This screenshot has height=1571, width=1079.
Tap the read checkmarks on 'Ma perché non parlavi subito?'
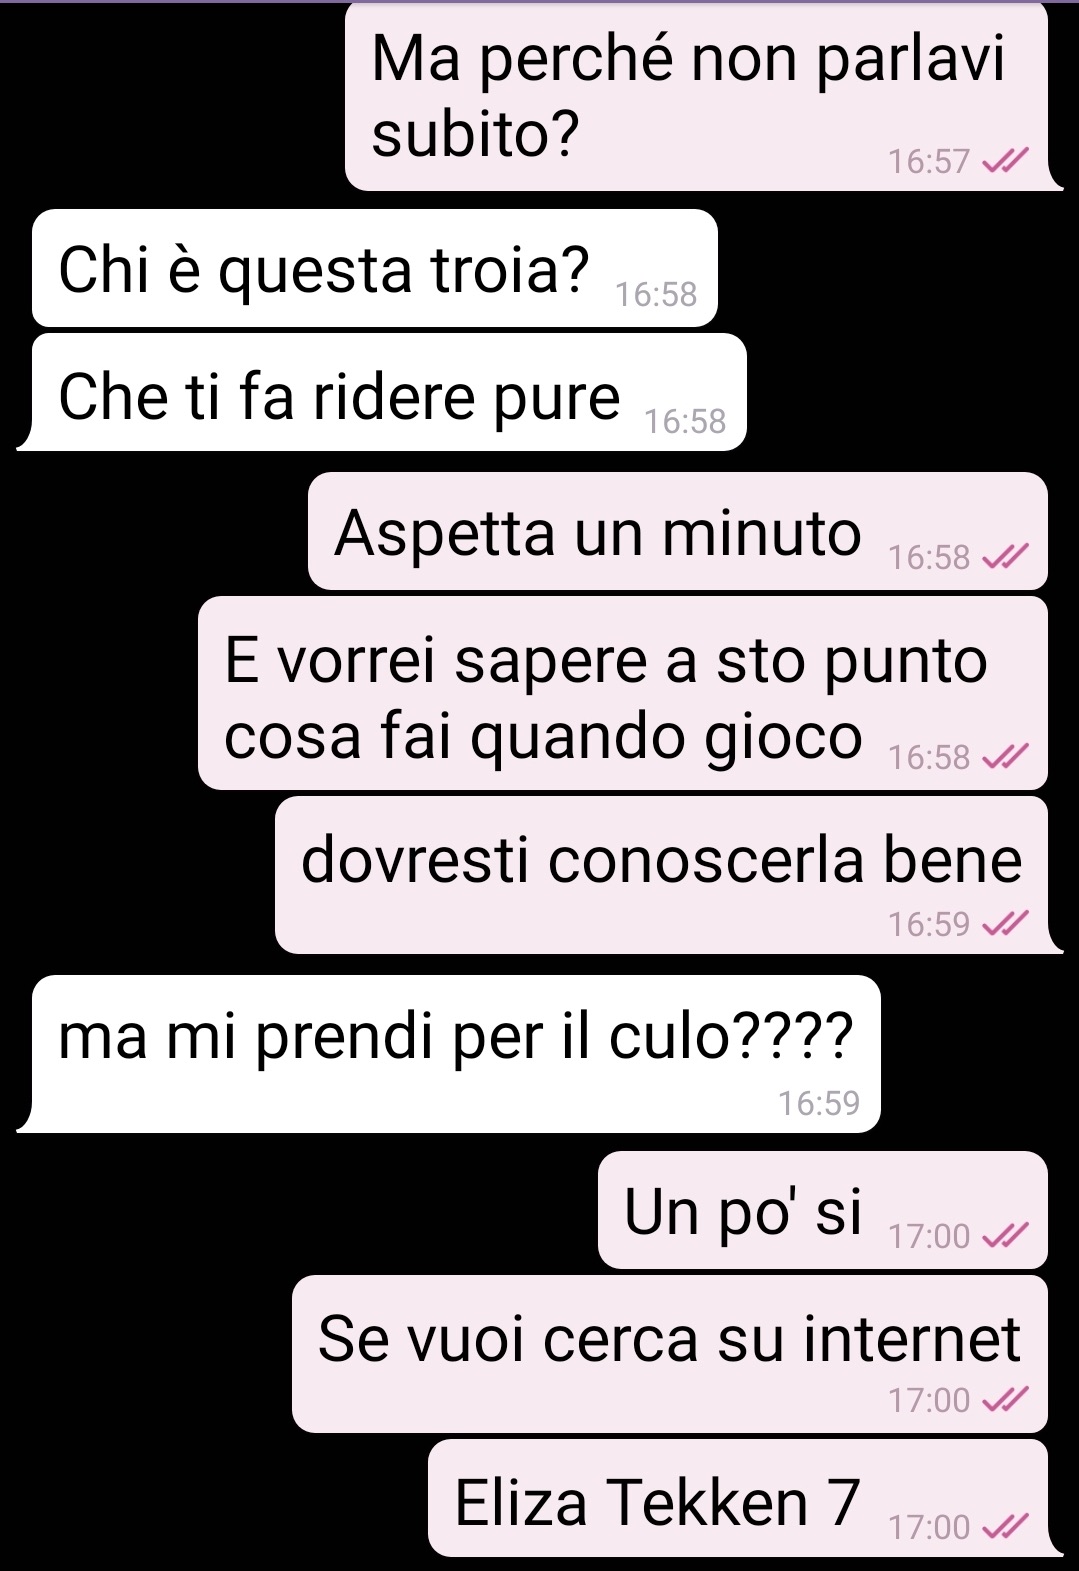pos(1005,160)
